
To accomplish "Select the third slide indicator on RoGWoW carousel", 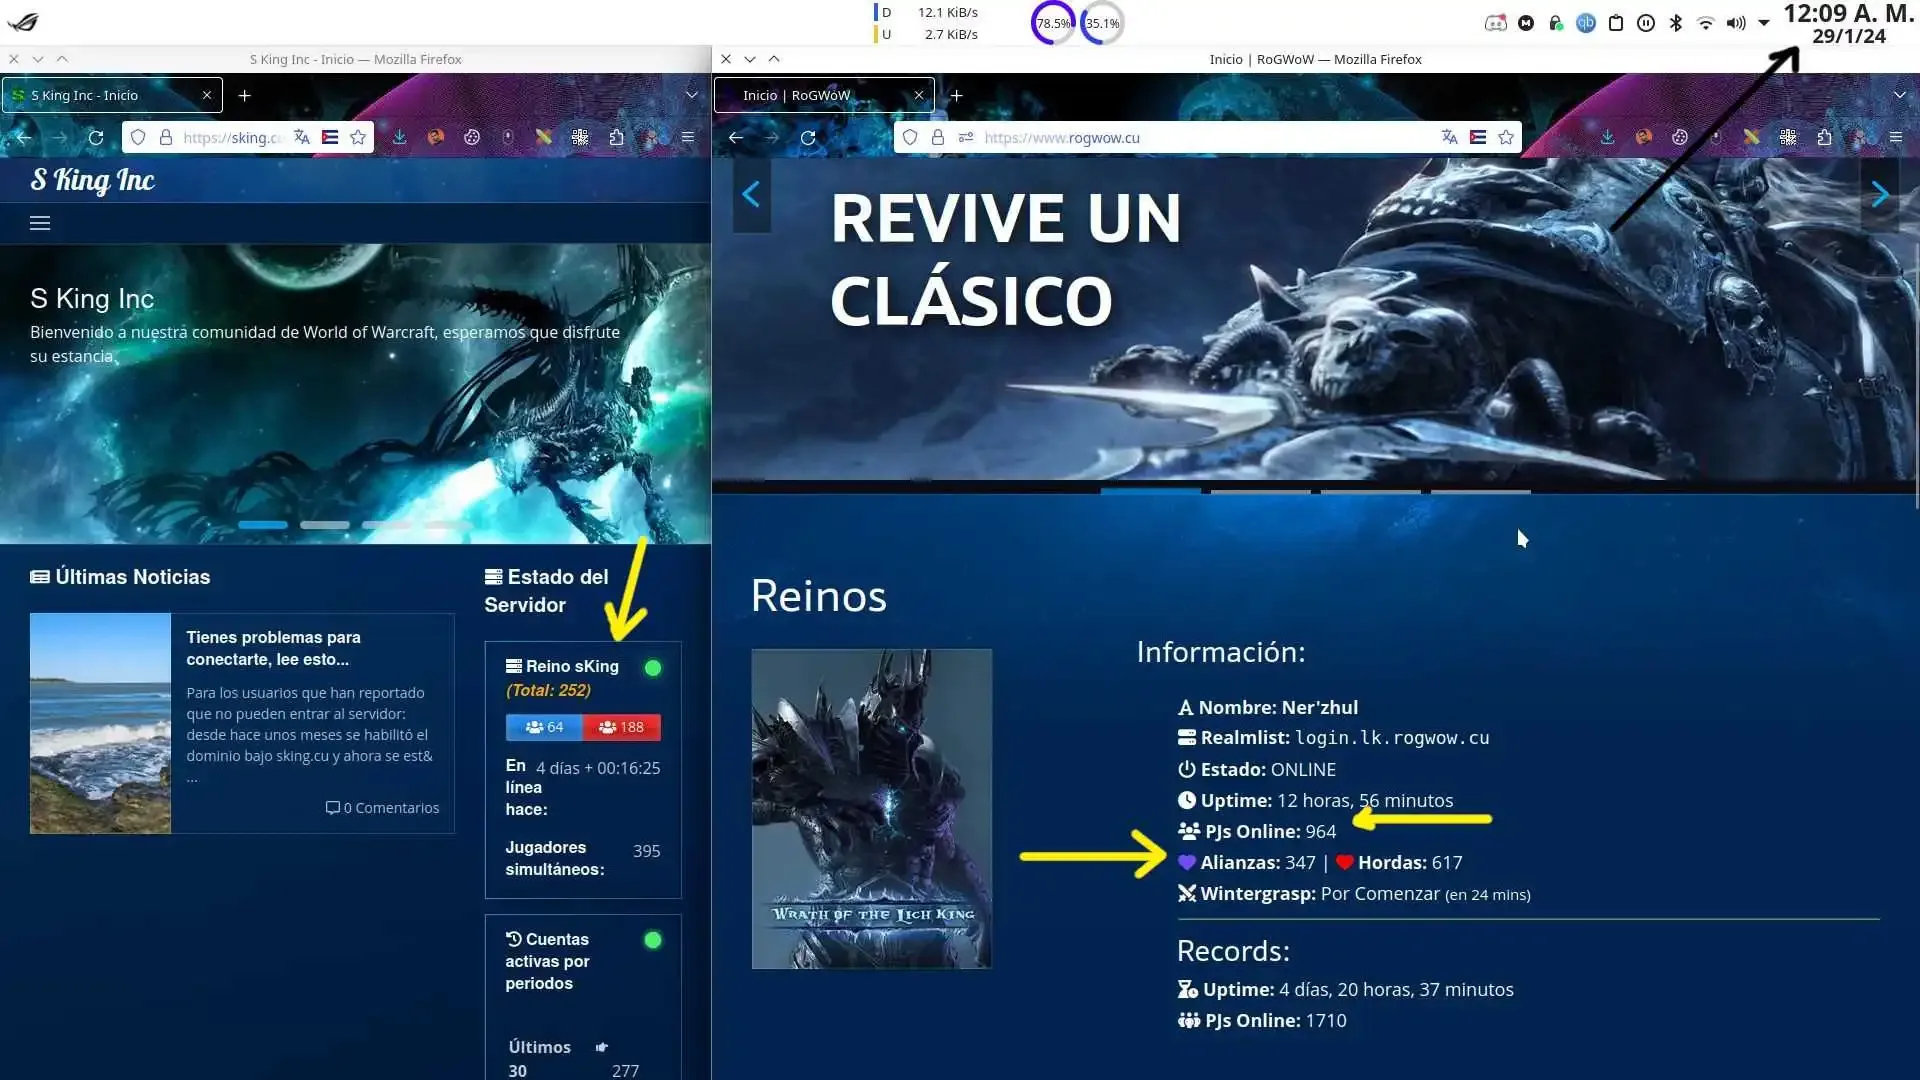I will pos(1371,491).
